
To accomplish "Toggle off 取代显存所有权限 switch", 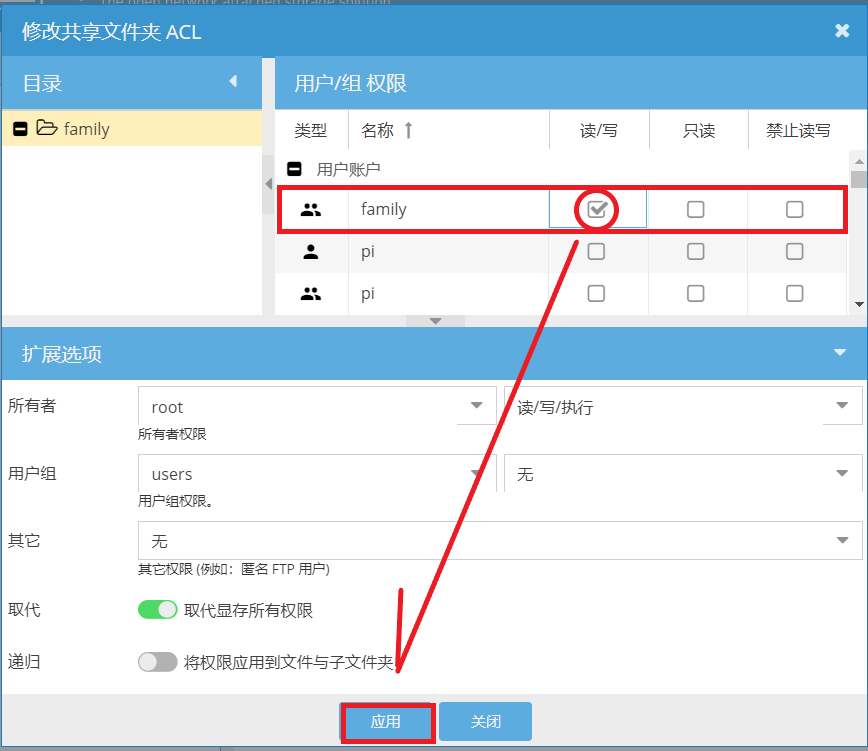I will click(x=158, y=609).
